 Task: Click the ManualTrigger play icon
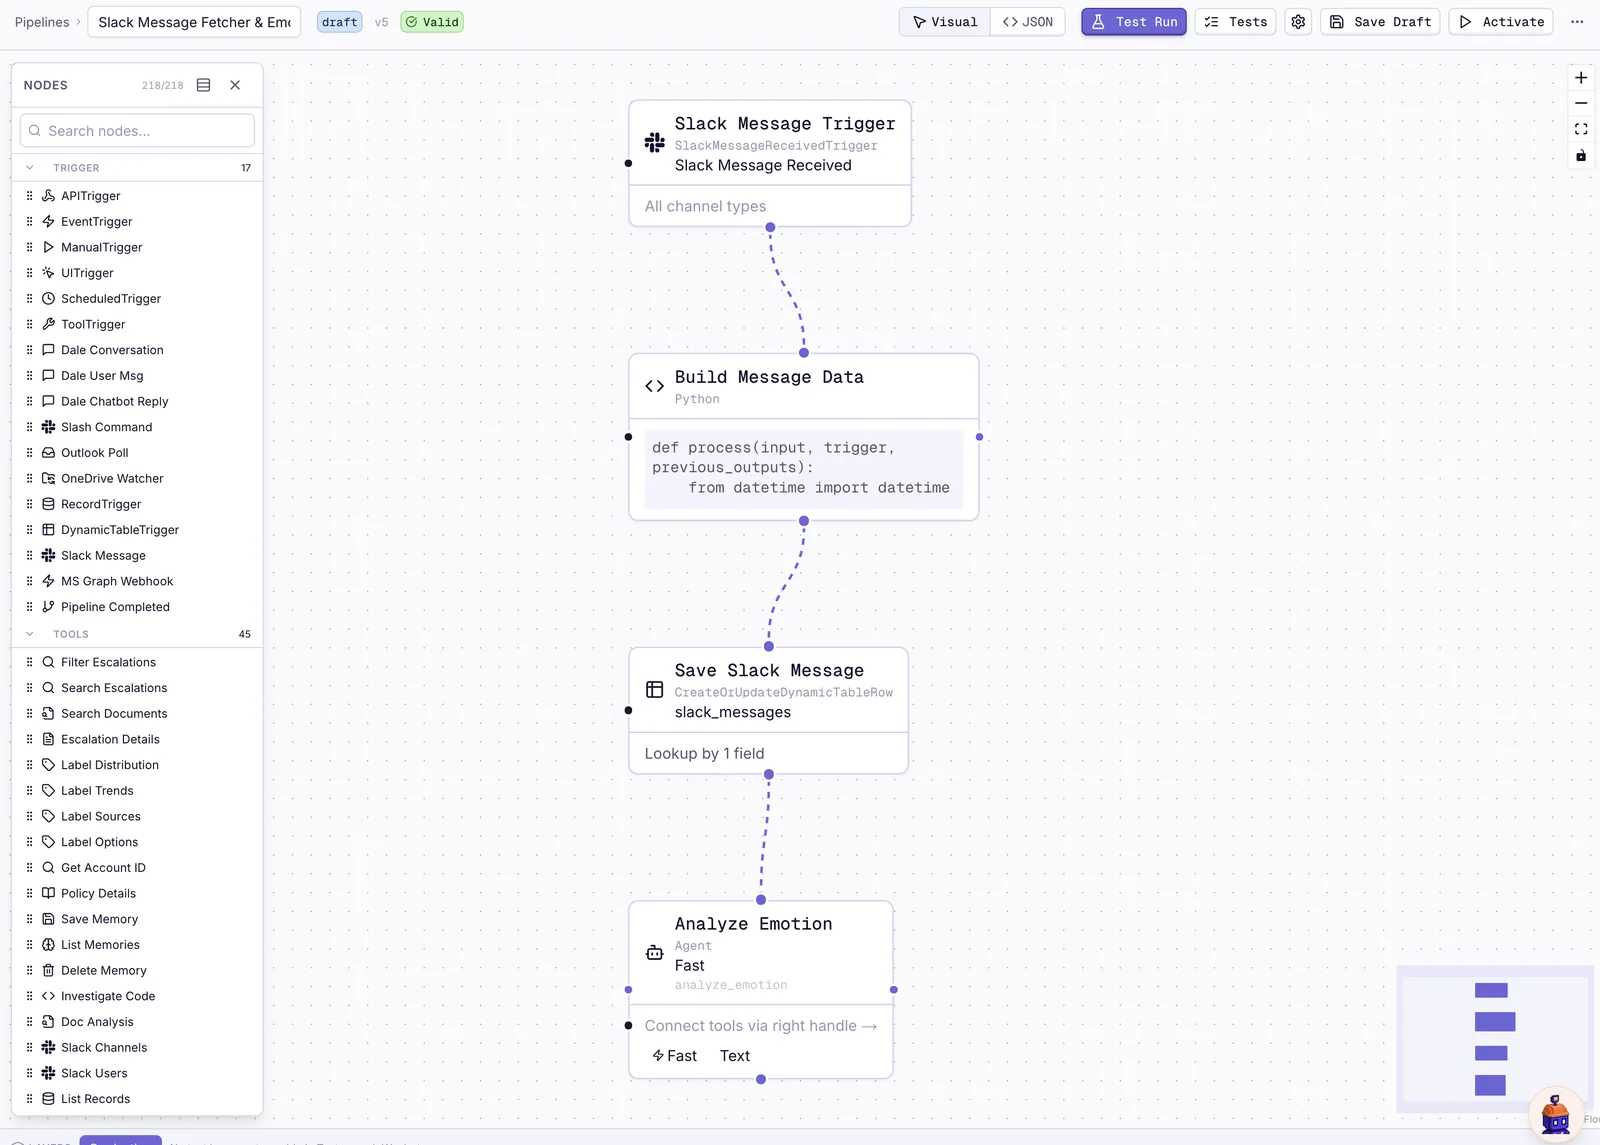tap(48, 247)
